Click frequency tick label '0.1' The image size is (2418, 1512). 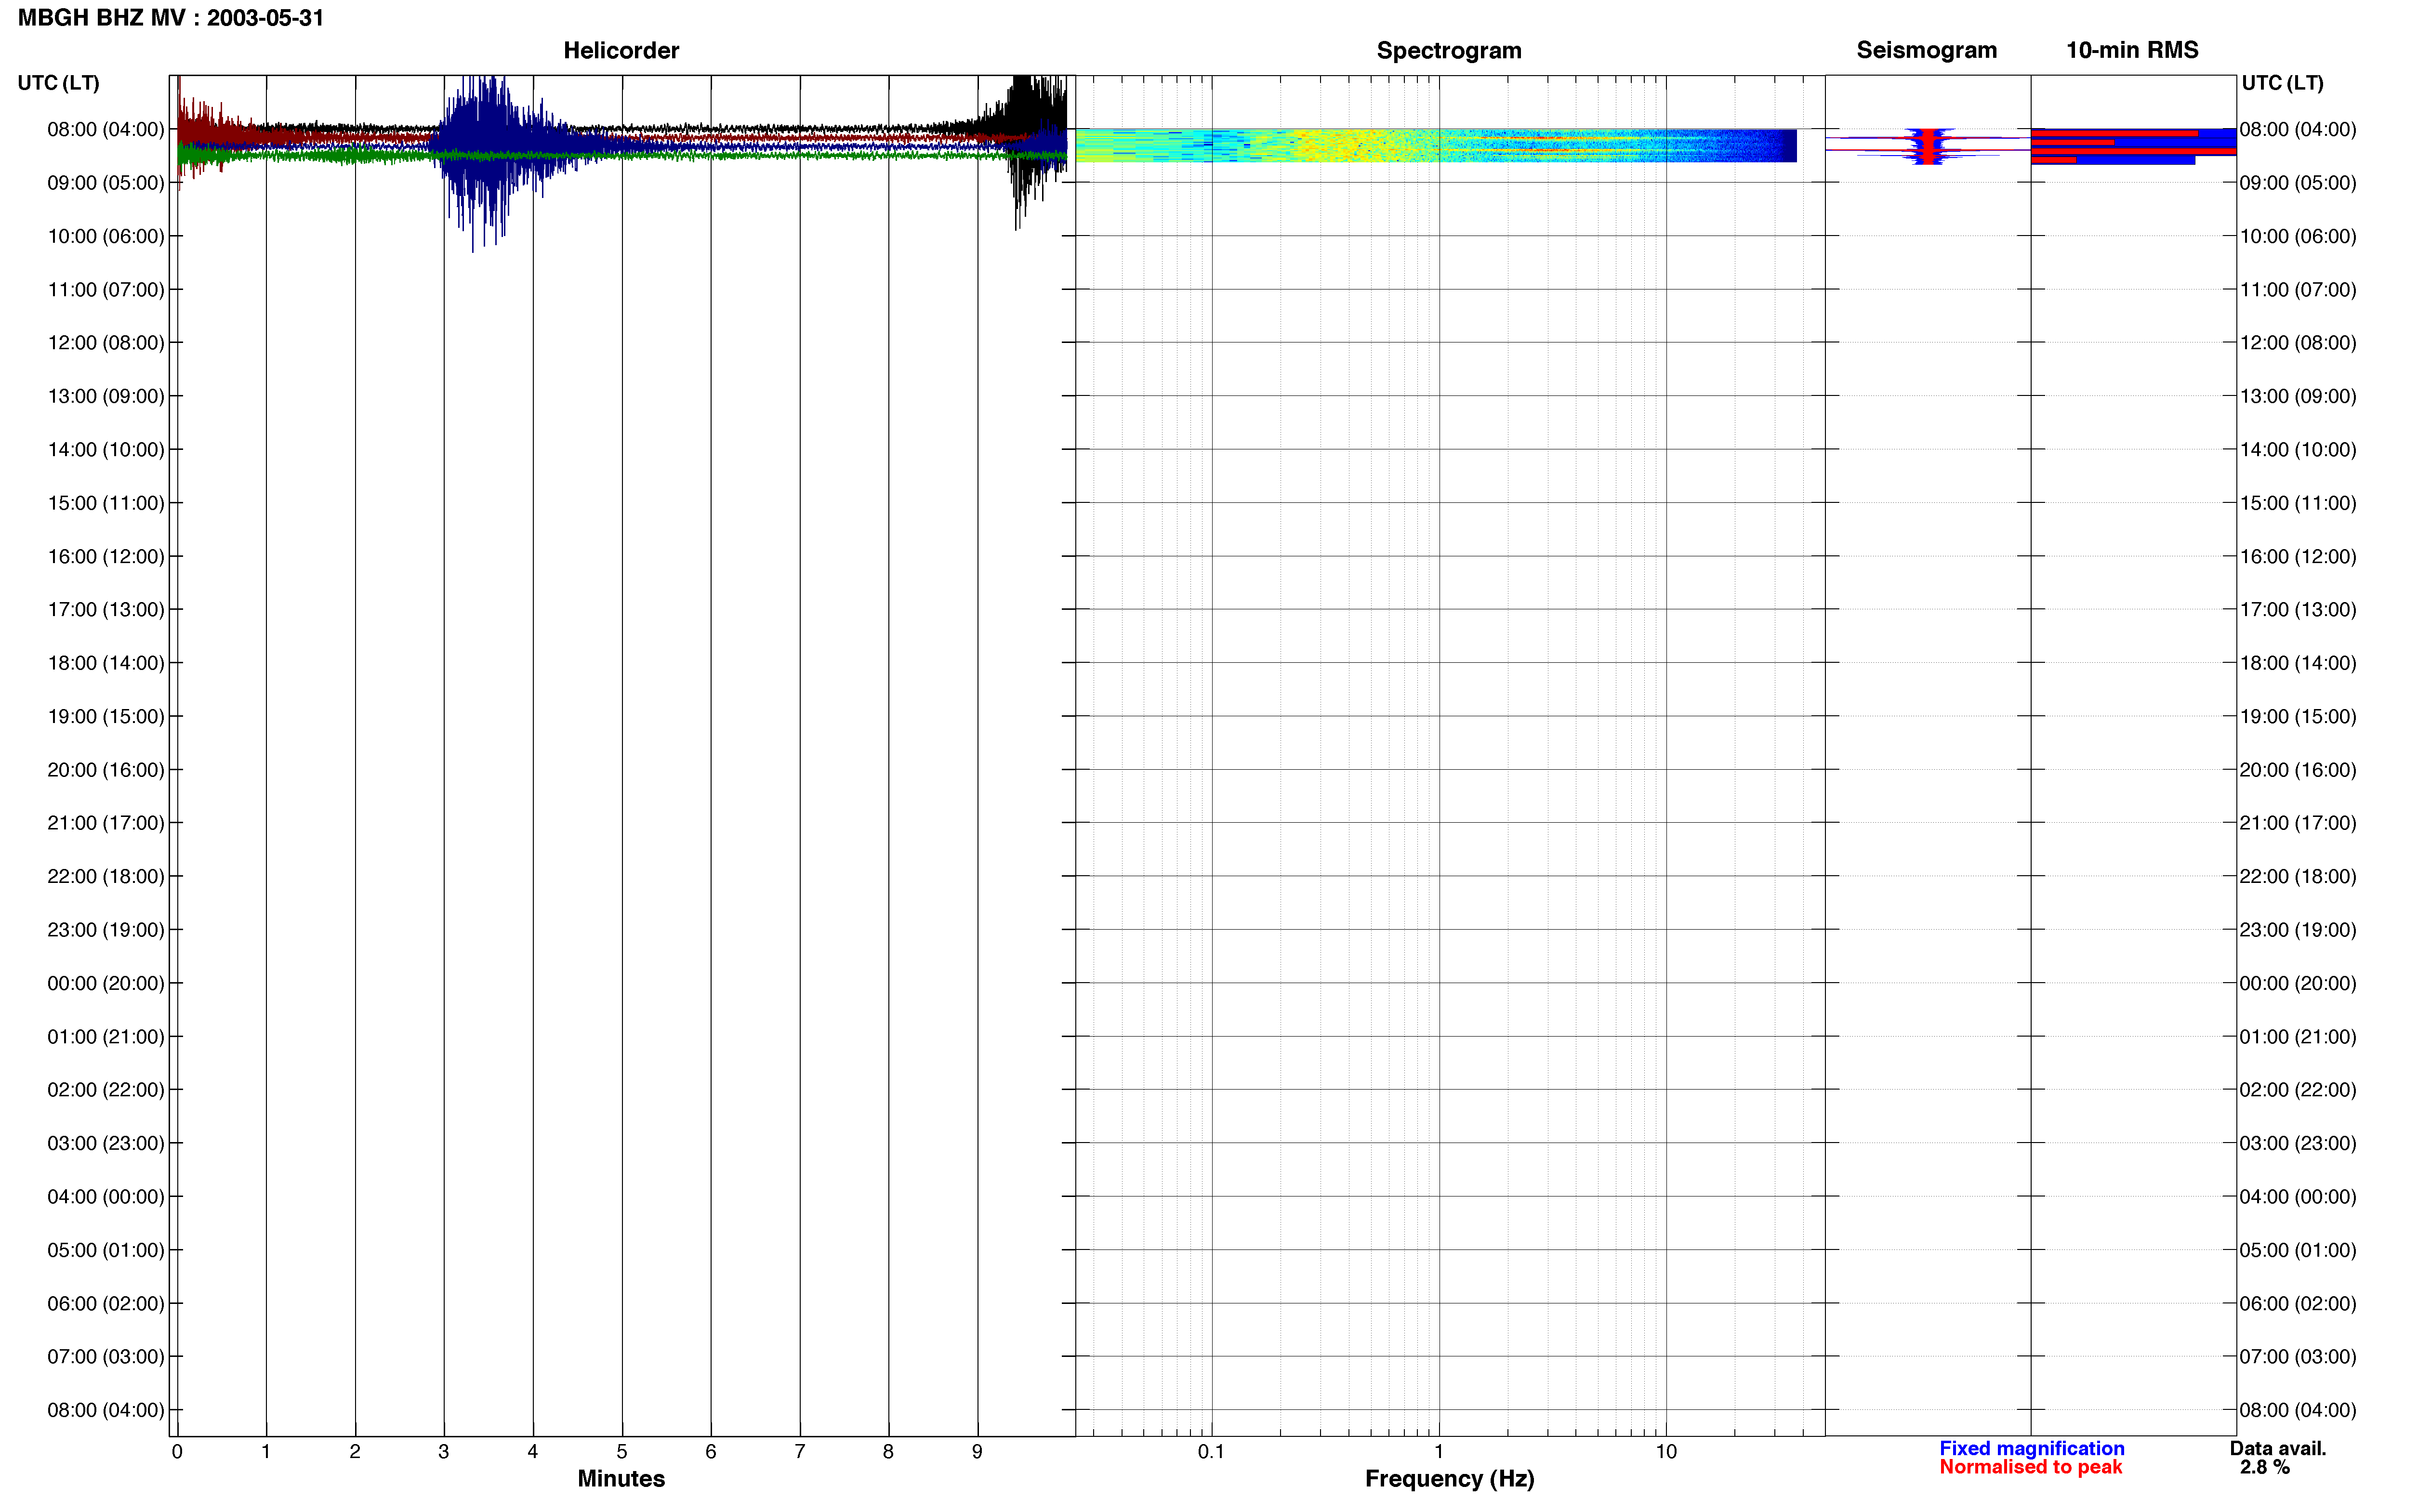tap(1211, 1452)
